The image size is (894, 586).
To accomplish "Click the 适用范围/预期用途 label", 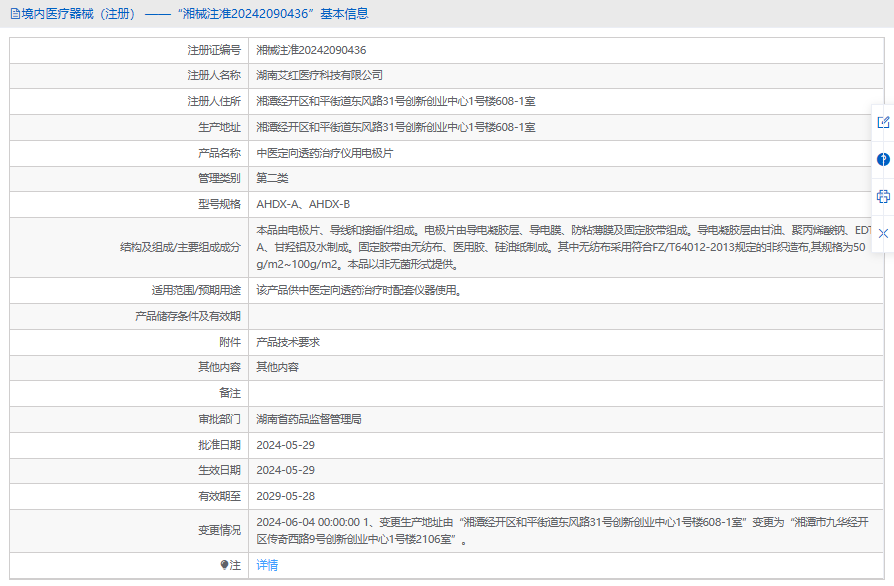I will (196, 290).
